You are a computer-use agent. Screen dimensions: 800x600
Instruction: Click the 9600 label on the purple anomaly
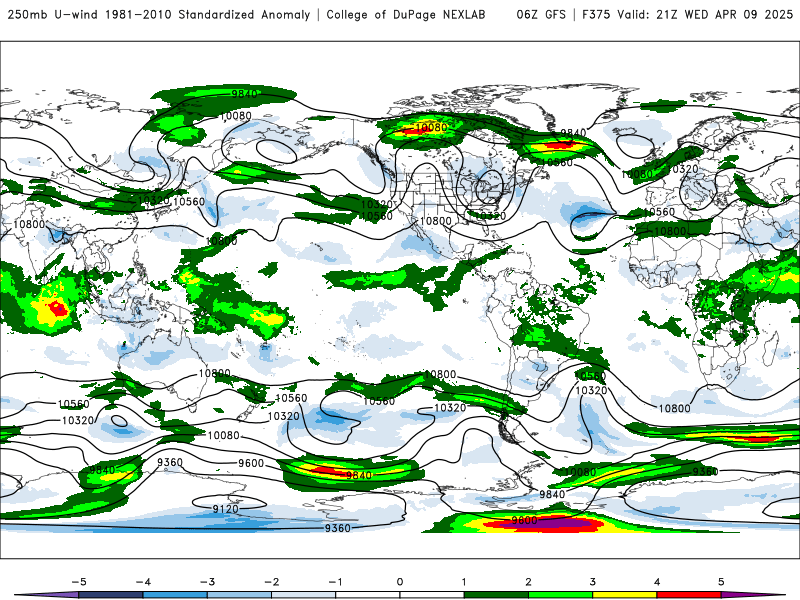[524, 521]
